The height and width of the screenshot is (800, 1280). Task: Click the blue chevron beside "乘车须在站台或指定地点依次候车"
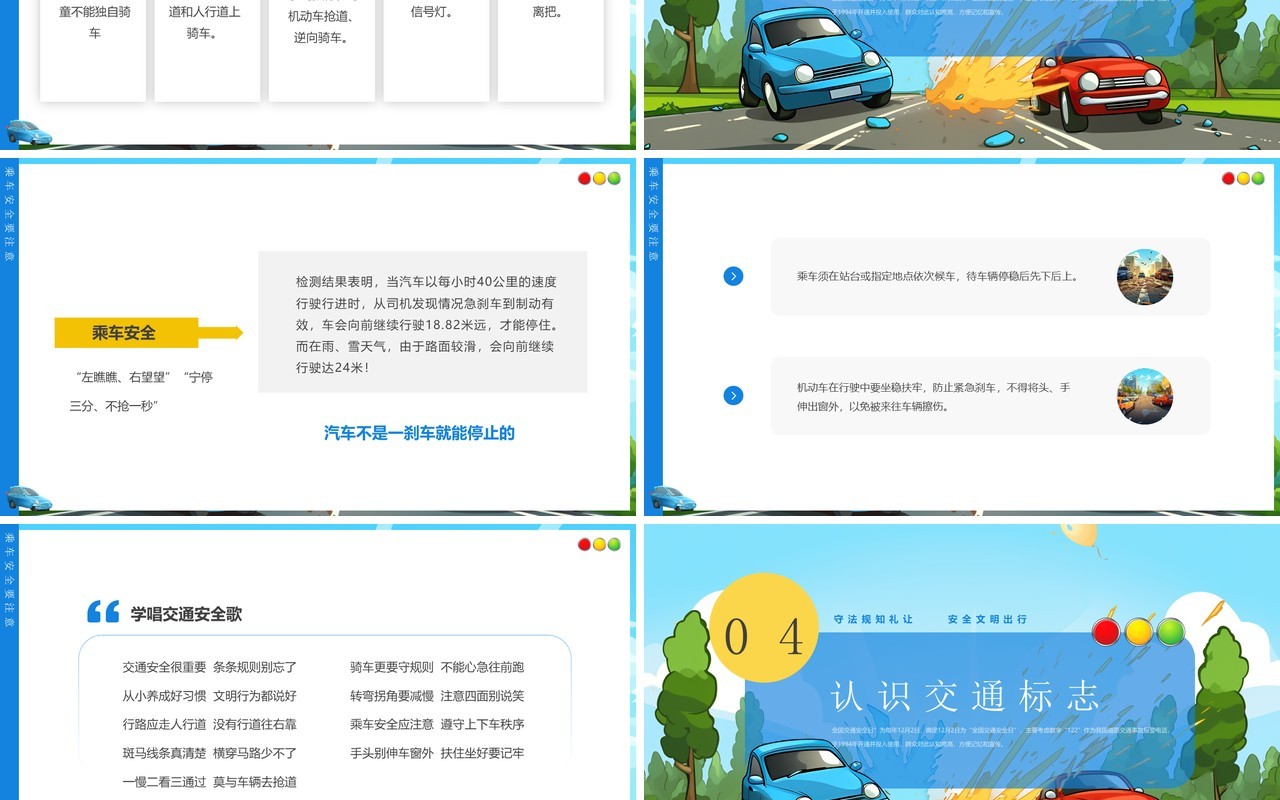pyautogui.click(x=733, y=276)
